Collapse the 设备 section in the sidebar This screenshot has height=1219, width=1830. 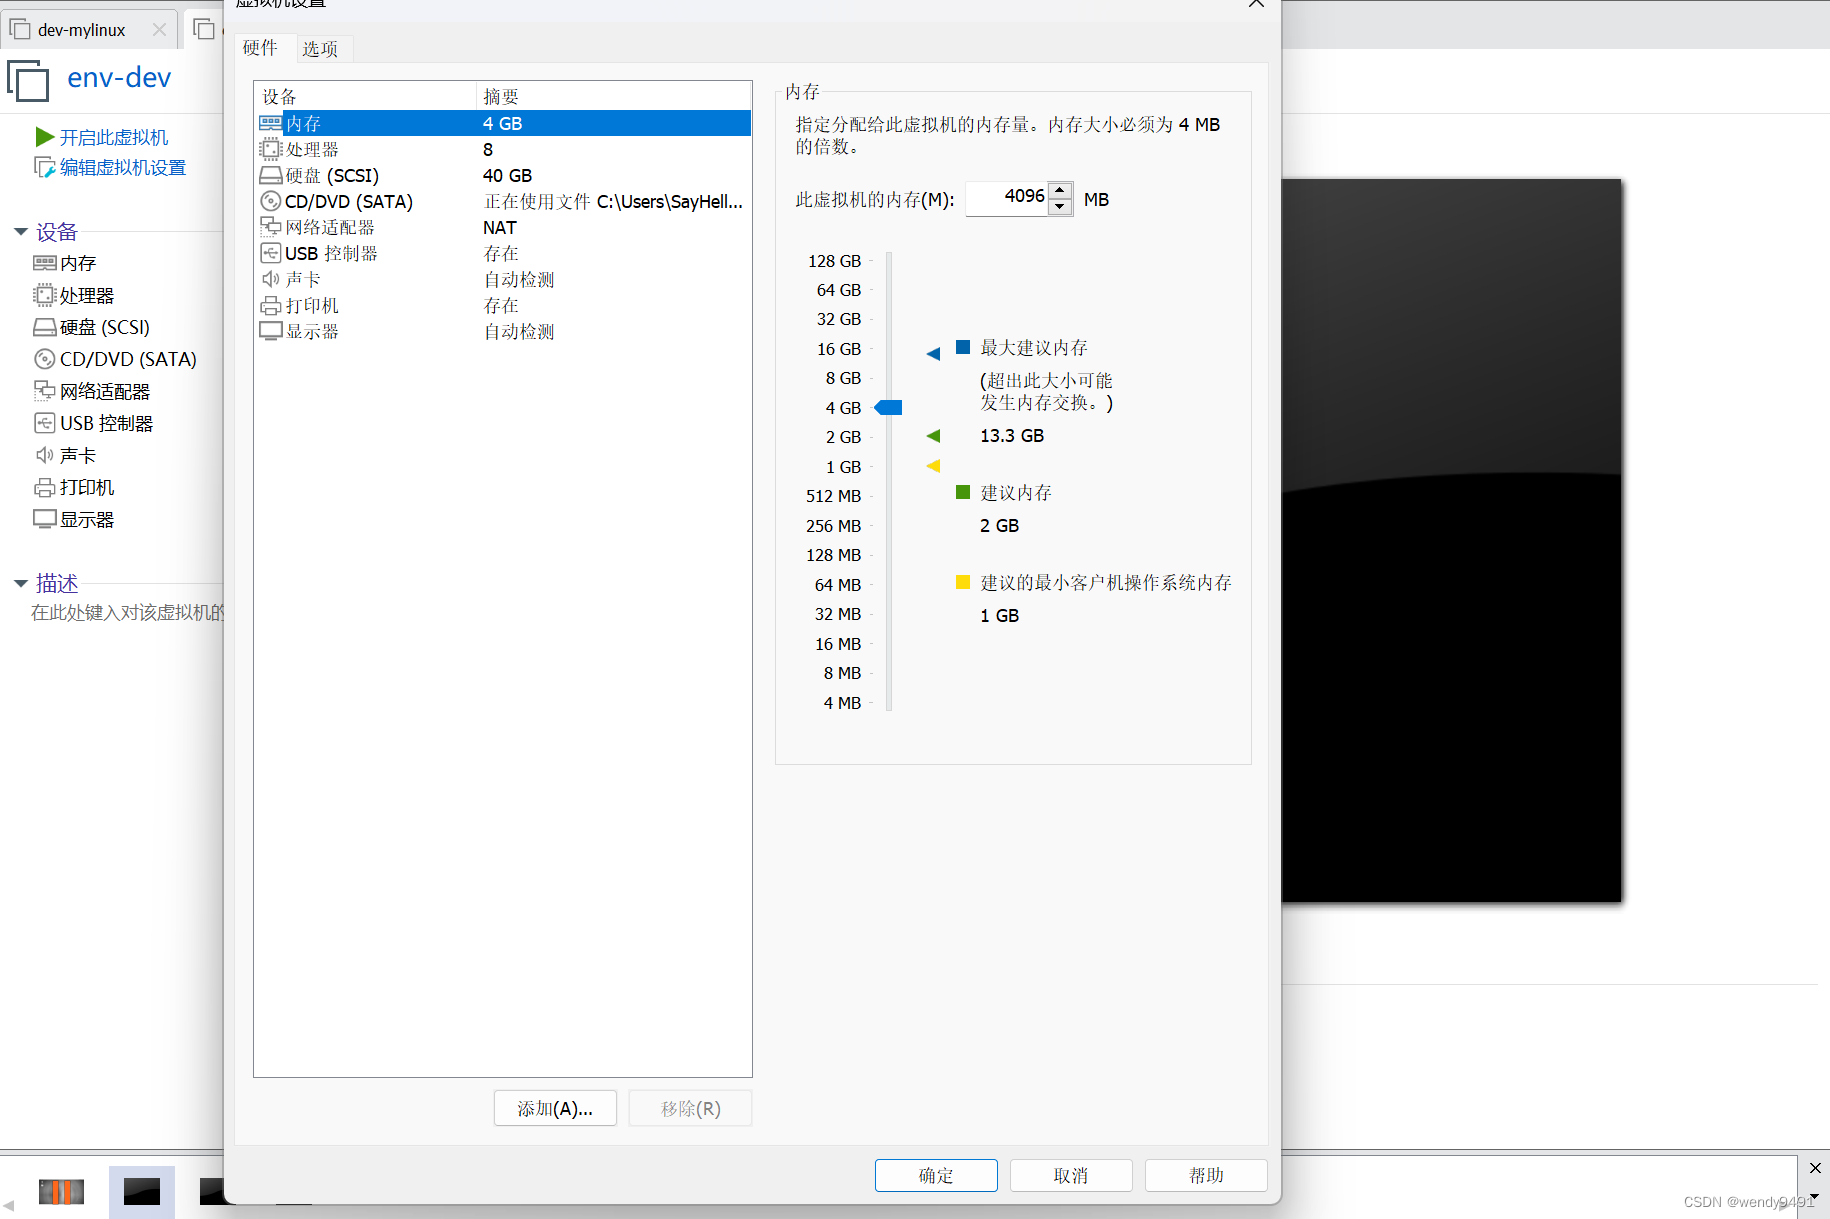point(20,232)
